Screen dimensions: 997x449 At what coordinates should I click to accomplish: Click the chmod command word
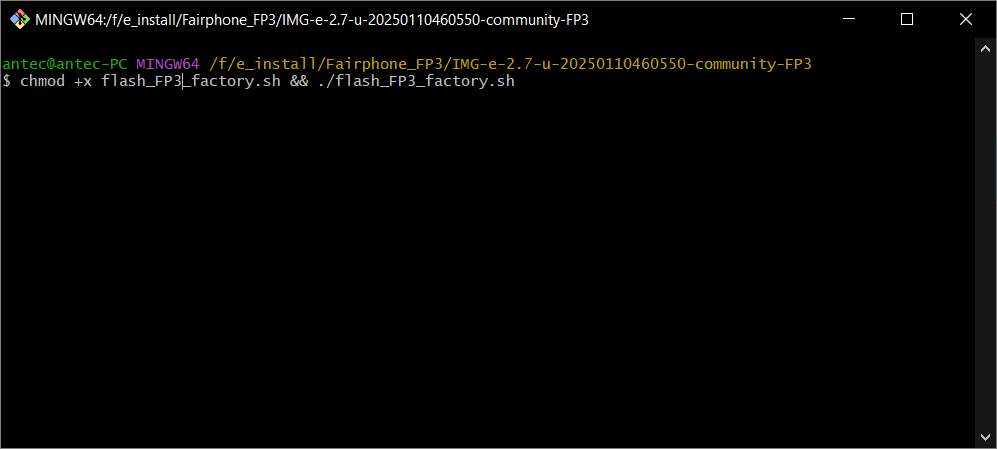(x=41, y=81)
